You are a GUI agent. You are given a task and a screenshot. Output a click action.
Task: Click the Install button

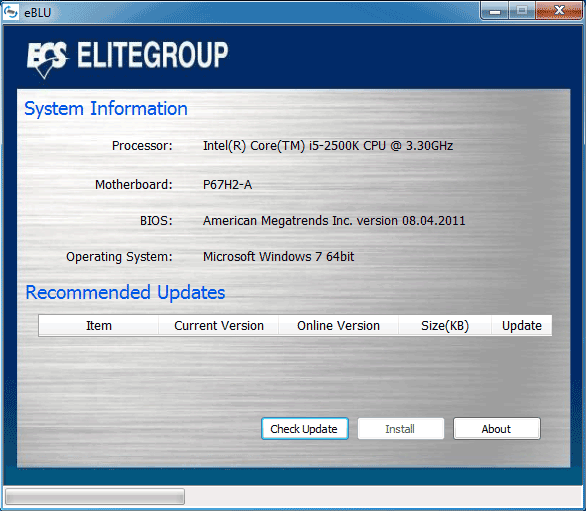(401, 428)
